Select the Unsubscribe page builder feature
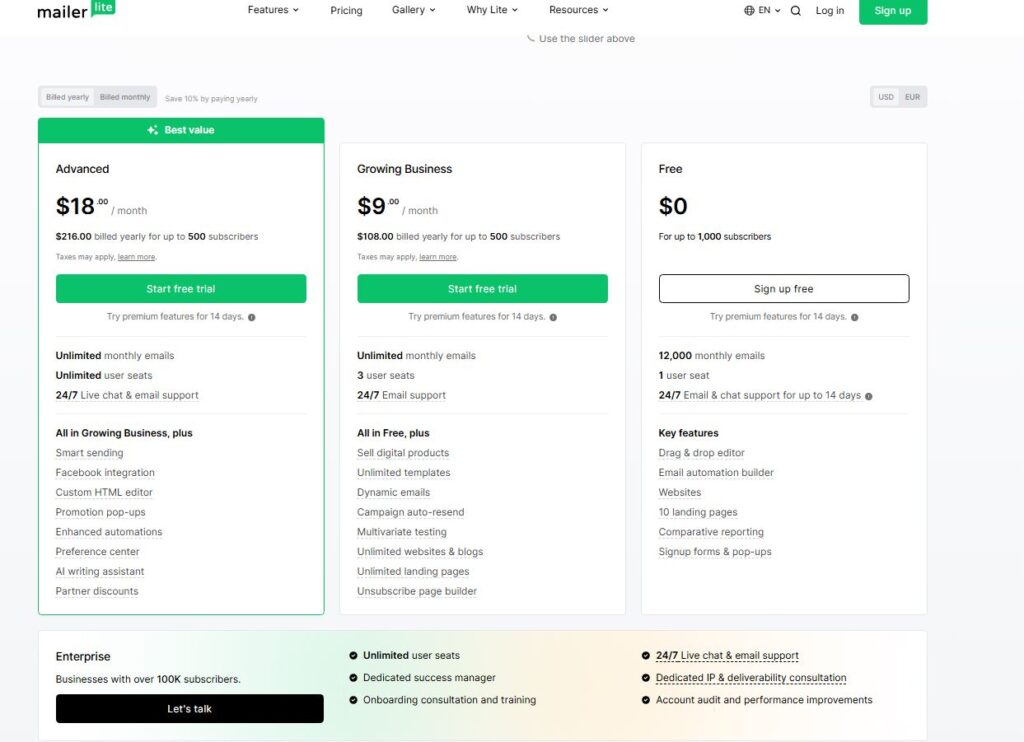 click(x=417, y=591)
